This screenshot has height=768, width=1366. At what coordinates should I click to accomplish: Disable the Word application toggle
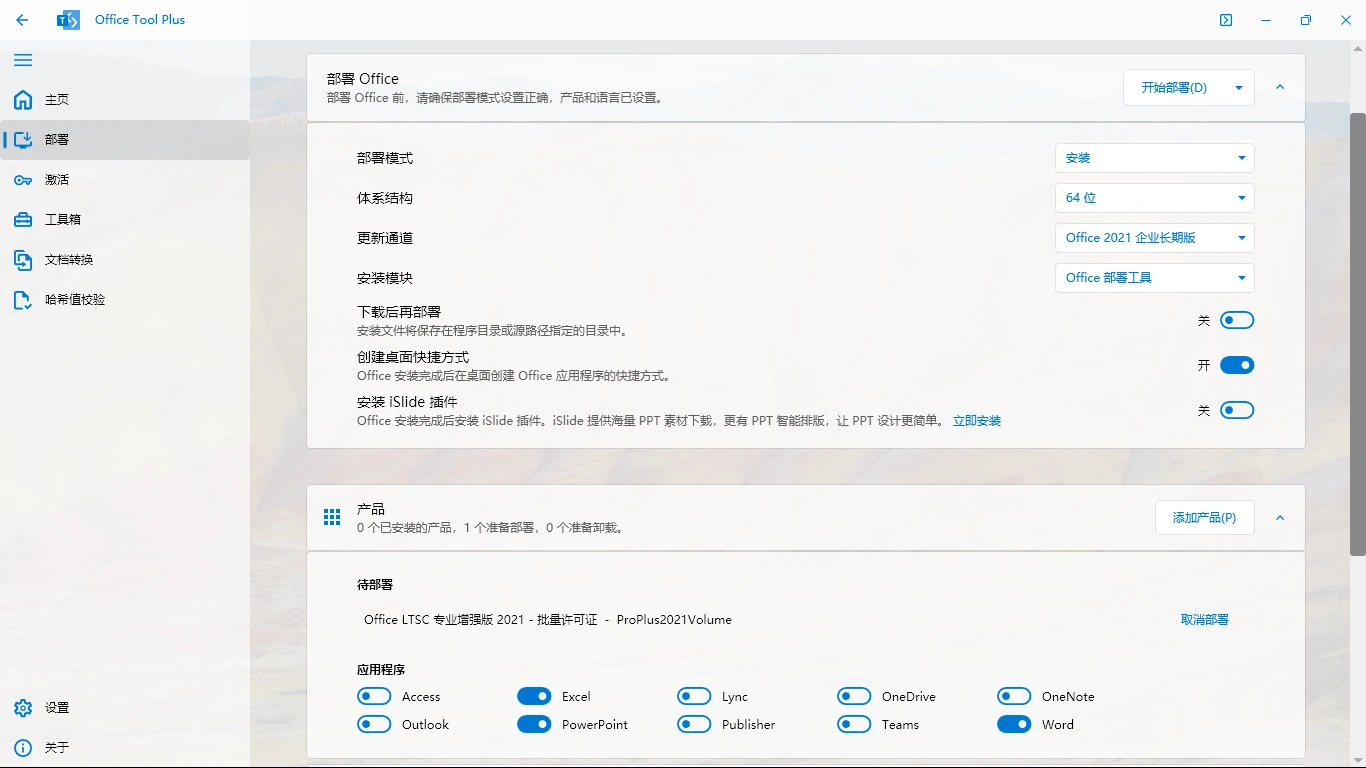(1014, 724)
